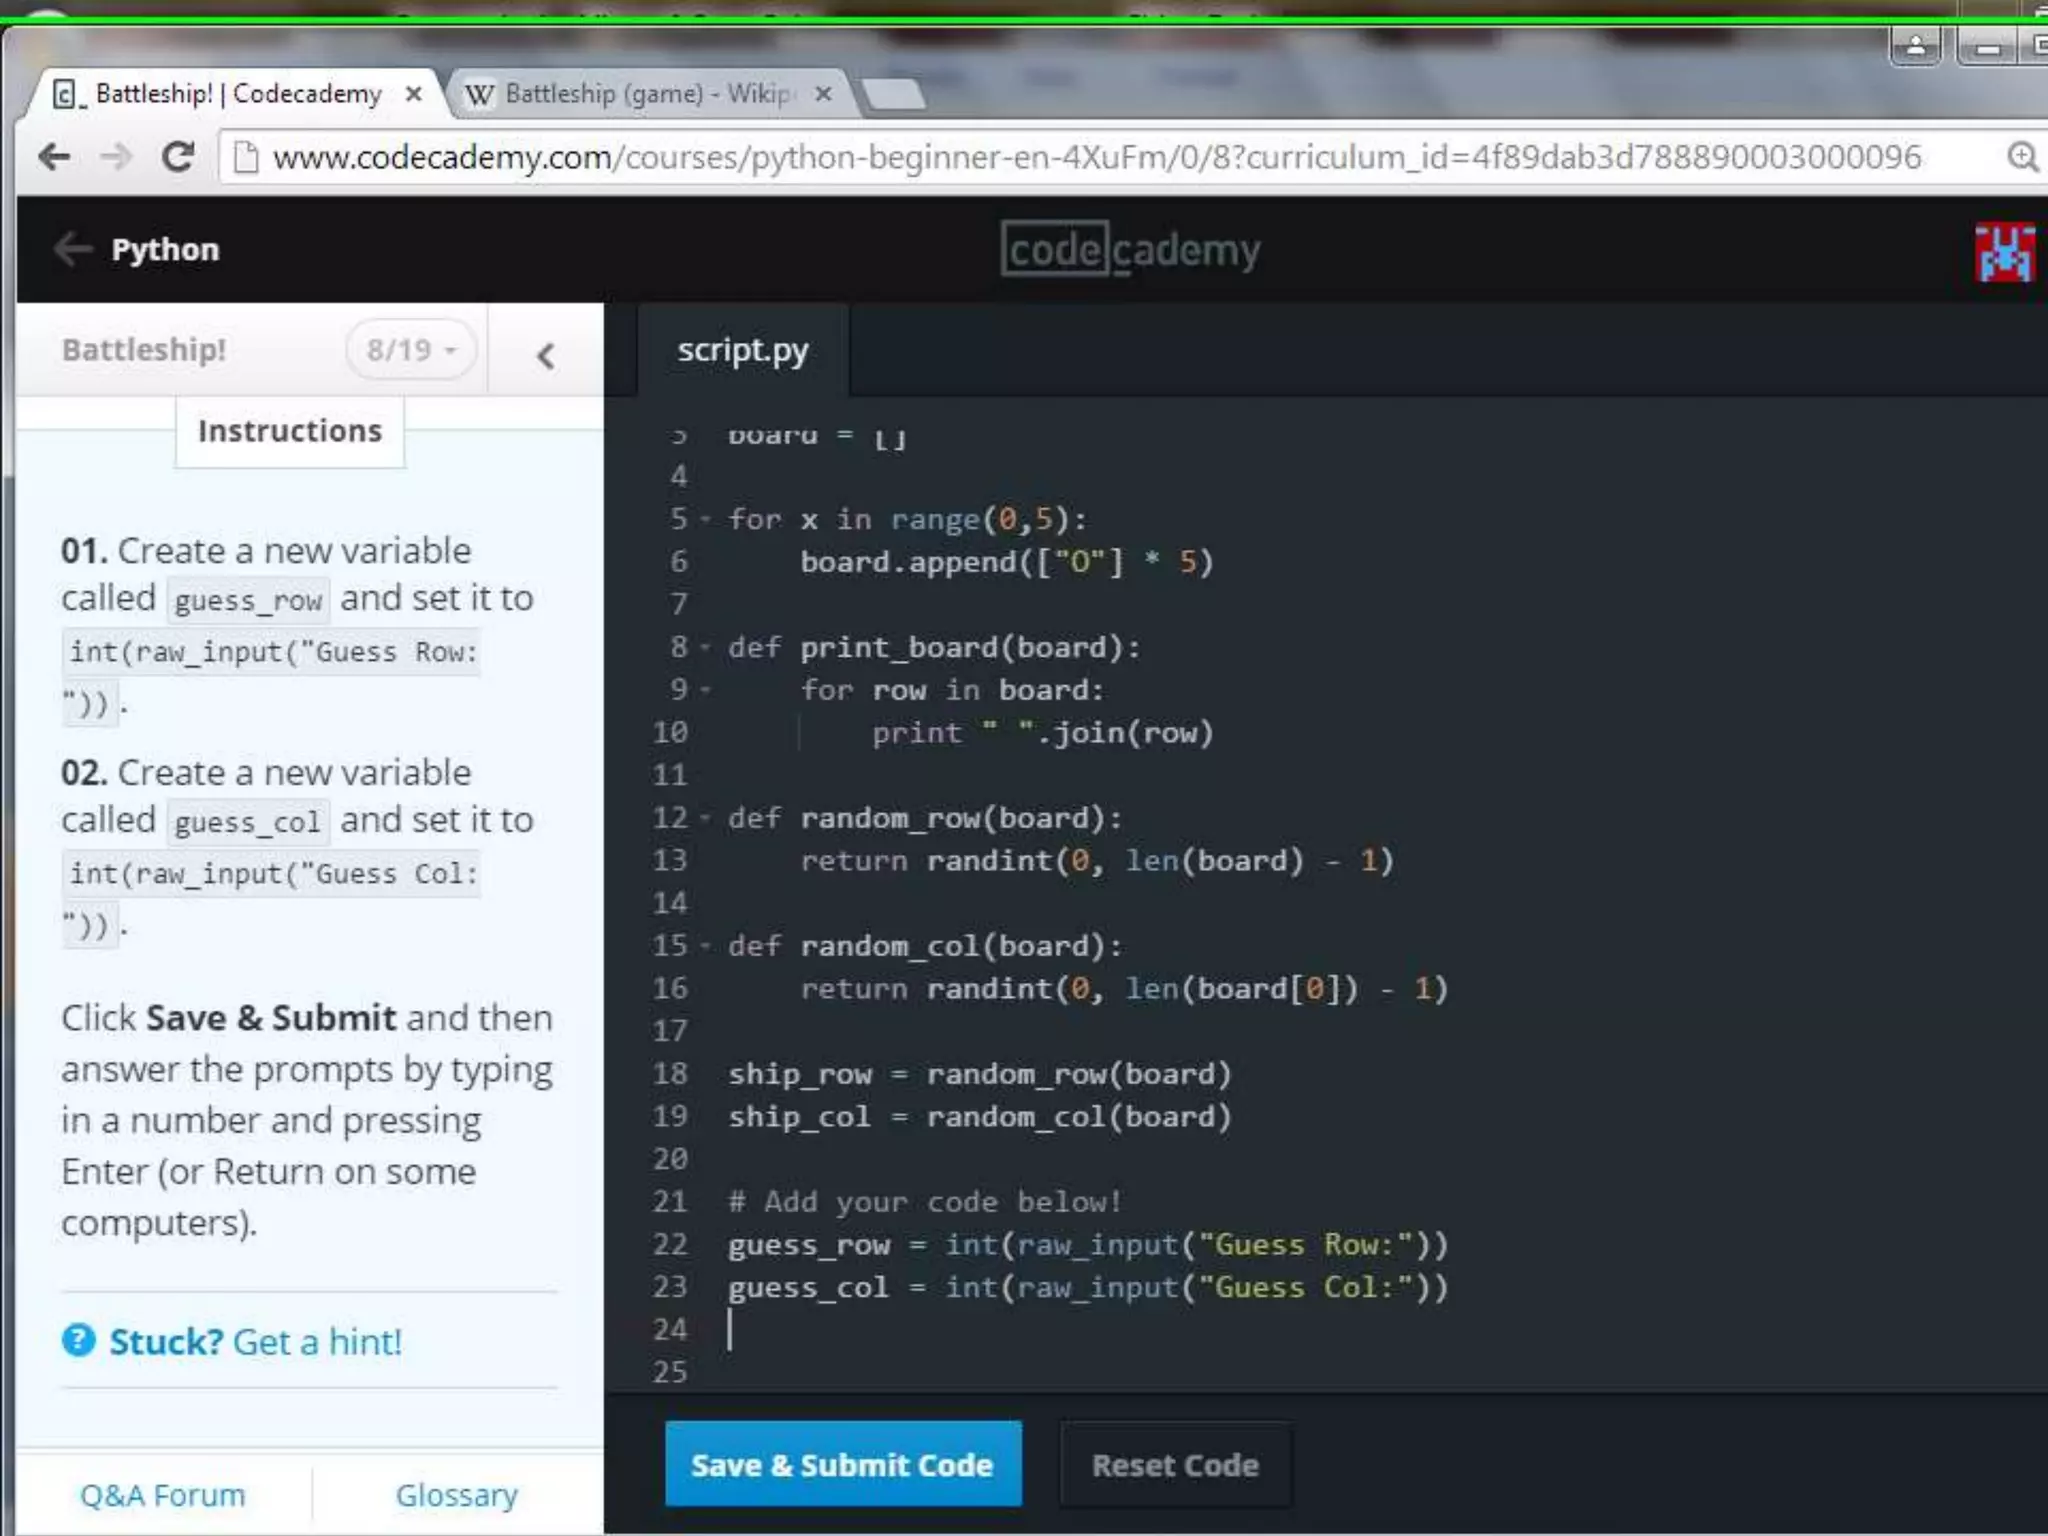Close the Wikipedia Battleship tab
The image size is (2048, 1536).
coord(823,94)
